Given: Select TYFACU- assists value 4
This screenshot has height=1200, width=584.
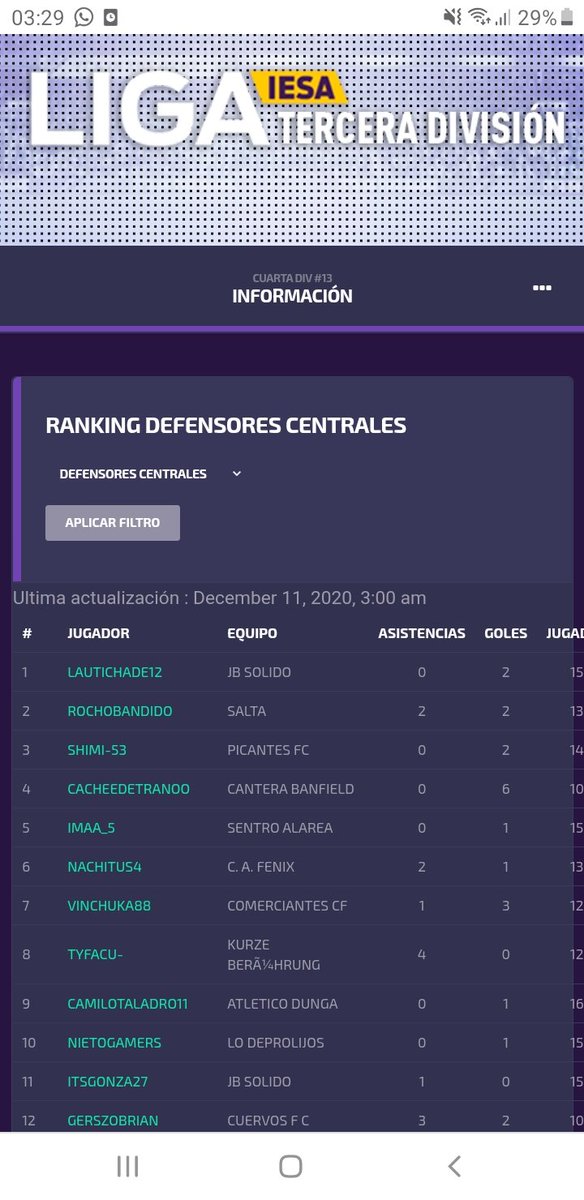Looking at the screenshot, I should pos(422,955).
